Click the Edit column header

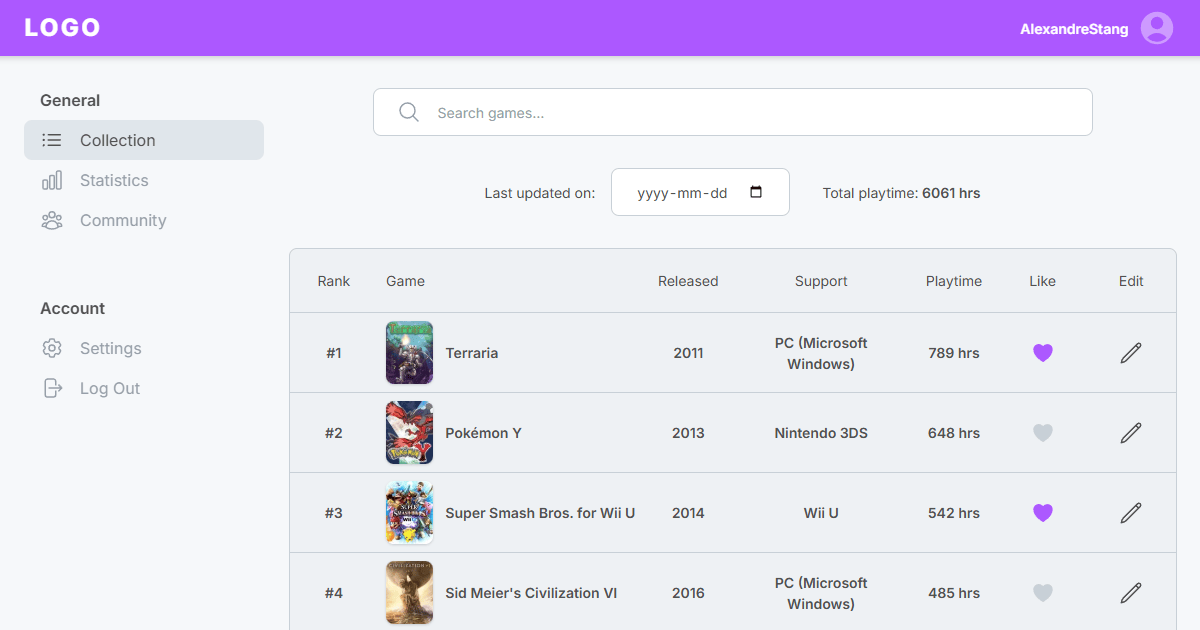coord(1131,281)
